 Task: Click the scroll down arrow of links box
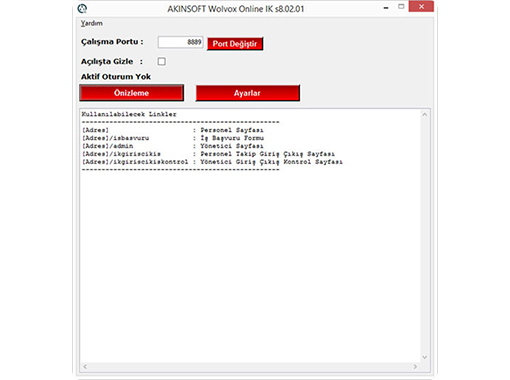(425, 357)
